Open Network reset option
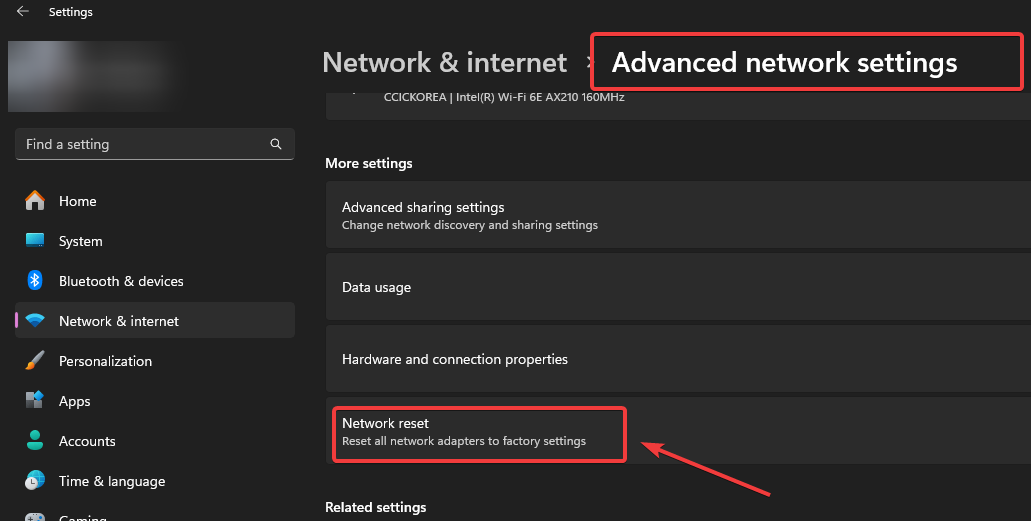The width and height of the screenshot is (1031, 521). click(x=679, y=431)
